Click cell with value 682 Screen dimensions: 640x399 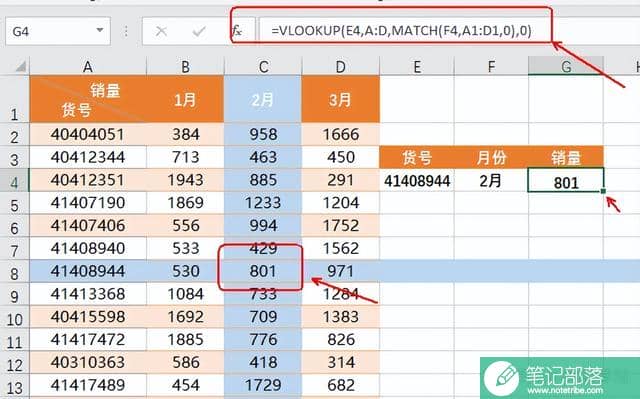341,385
